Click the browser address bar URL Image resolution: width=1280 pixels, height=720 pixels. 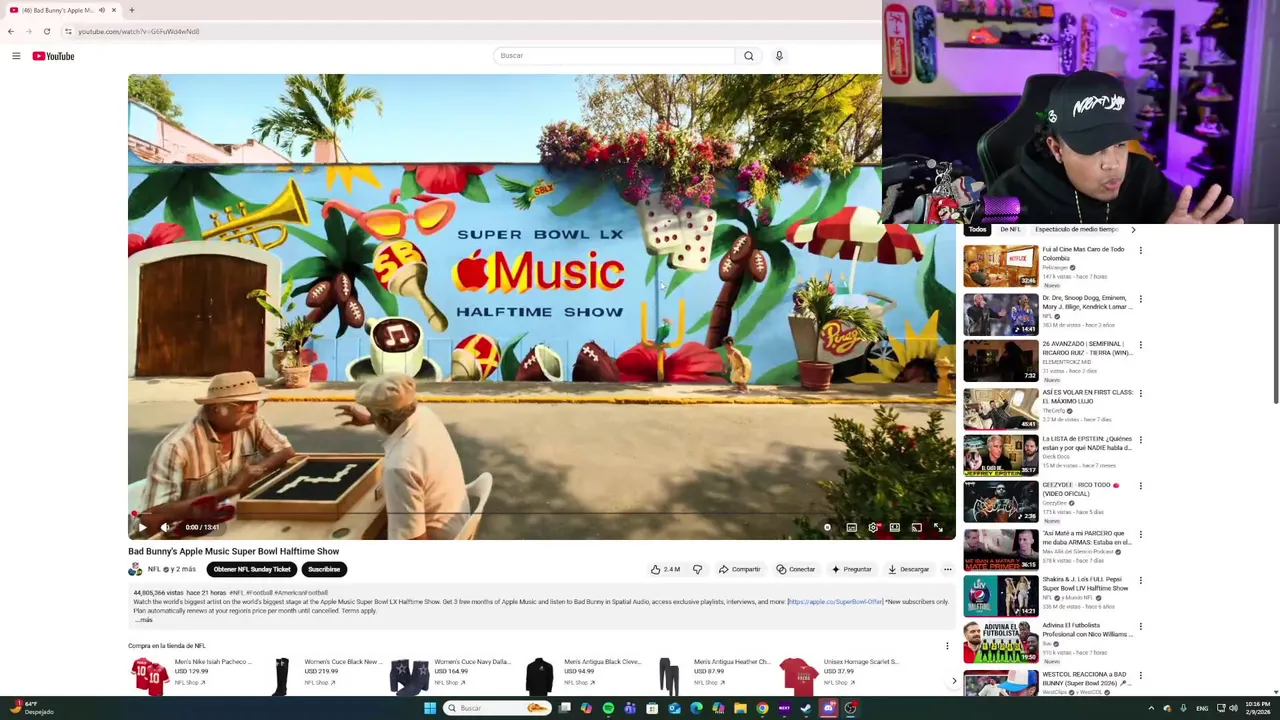(x=139, y=31)
